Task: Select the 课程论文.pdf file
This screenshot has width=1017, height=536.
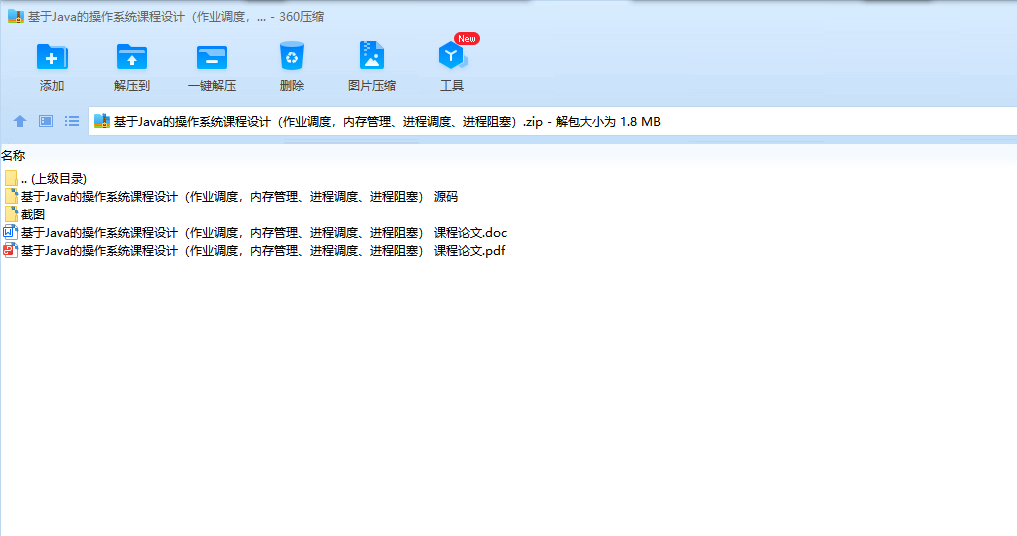Action: [254, 250]
